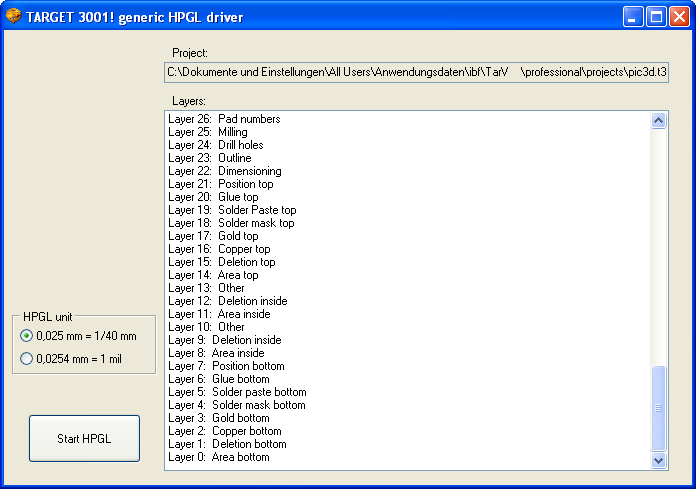Pick Layer 23: Outline
The image size is (696, 489).
210,158
